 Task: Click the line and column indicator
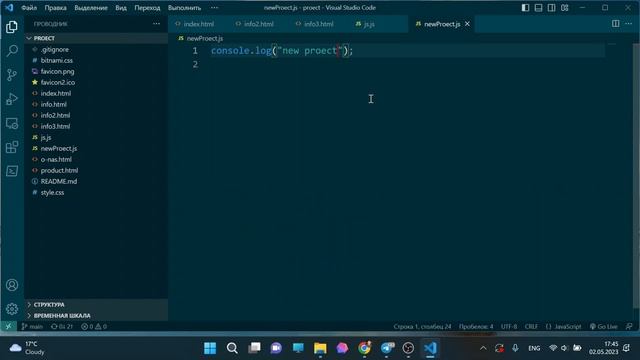(x=422, y=327)
